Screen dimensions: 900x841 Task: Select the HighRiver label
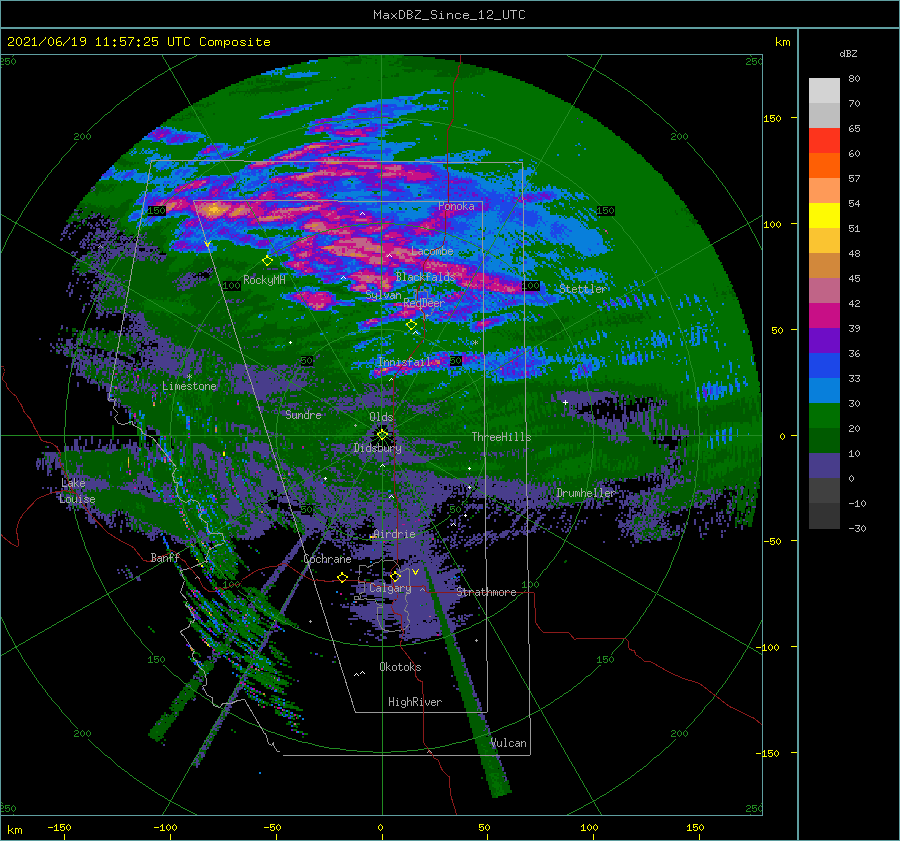click(x=415, y=702)
